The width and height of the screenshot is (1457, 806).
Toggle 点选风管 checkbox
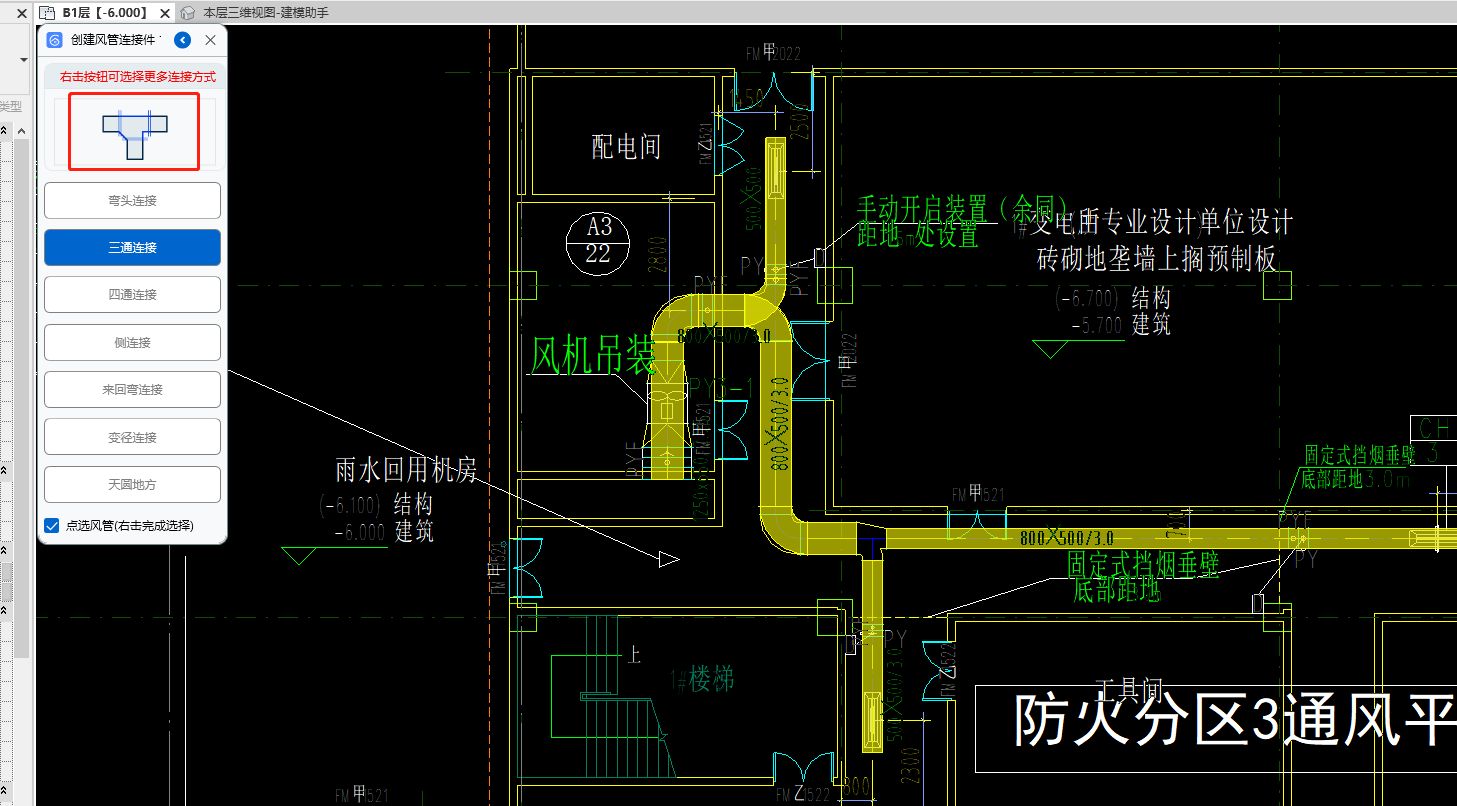[x=52, y=525]
